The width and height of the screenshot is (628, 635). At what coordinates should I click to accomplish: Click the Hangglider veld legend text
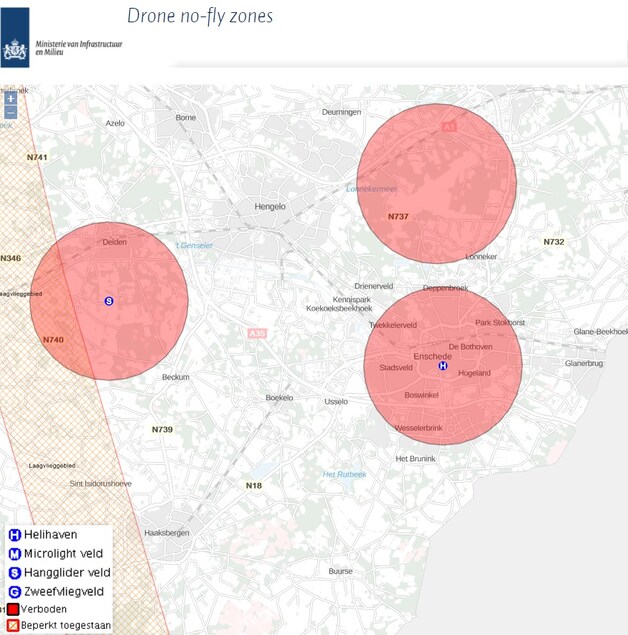pos(67,573)
